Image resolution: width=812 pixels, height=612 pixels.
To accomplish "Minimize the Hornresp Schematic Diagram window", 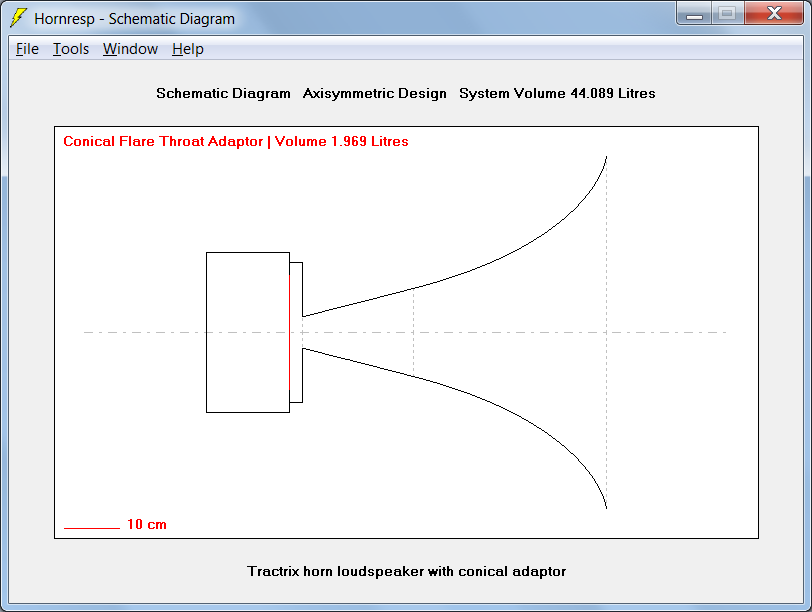I will pyautogui.click(x=694, y=13).
